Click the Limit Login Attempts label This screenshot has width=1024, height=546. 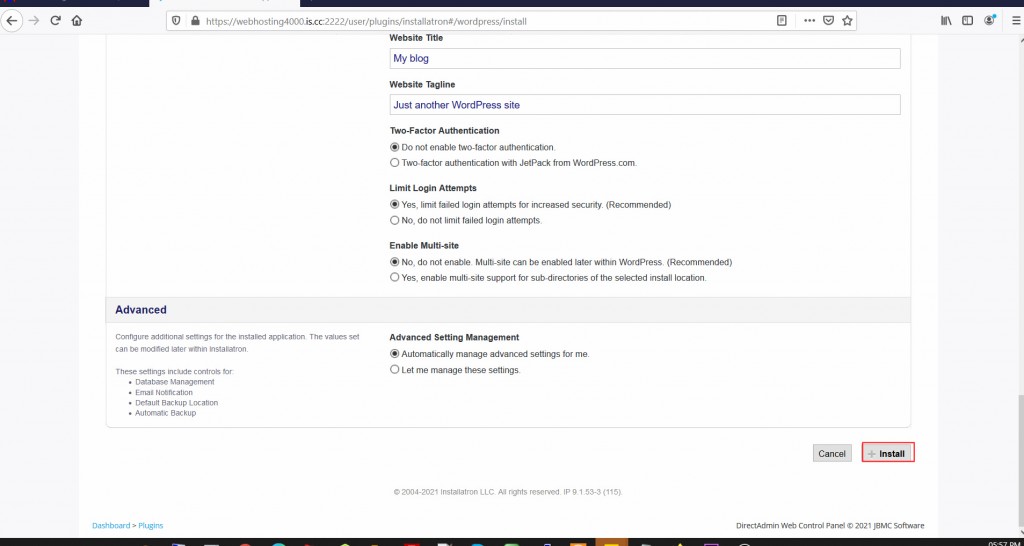click(x=433, y=188)
